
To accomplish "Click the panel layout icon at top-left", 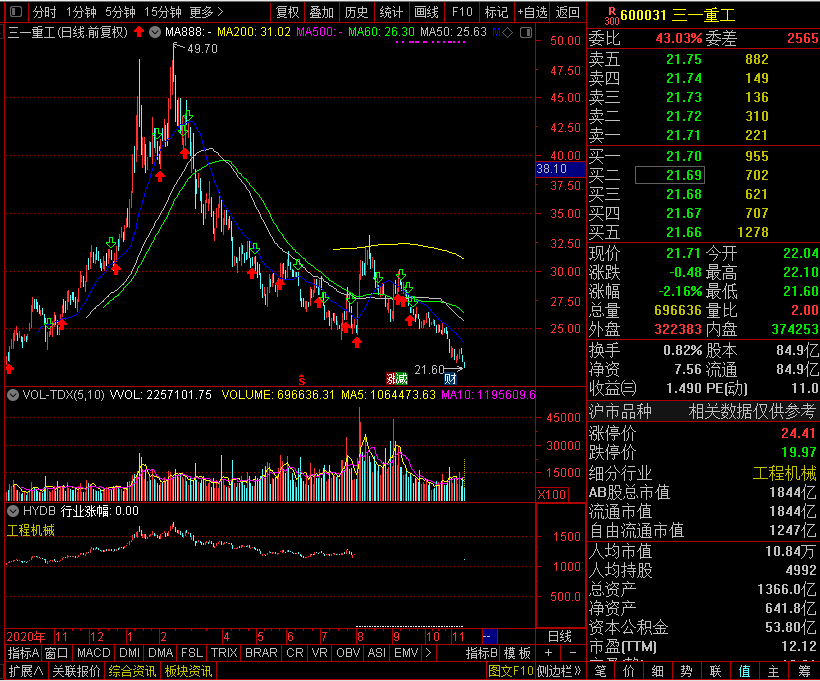I will click(14, 12).
